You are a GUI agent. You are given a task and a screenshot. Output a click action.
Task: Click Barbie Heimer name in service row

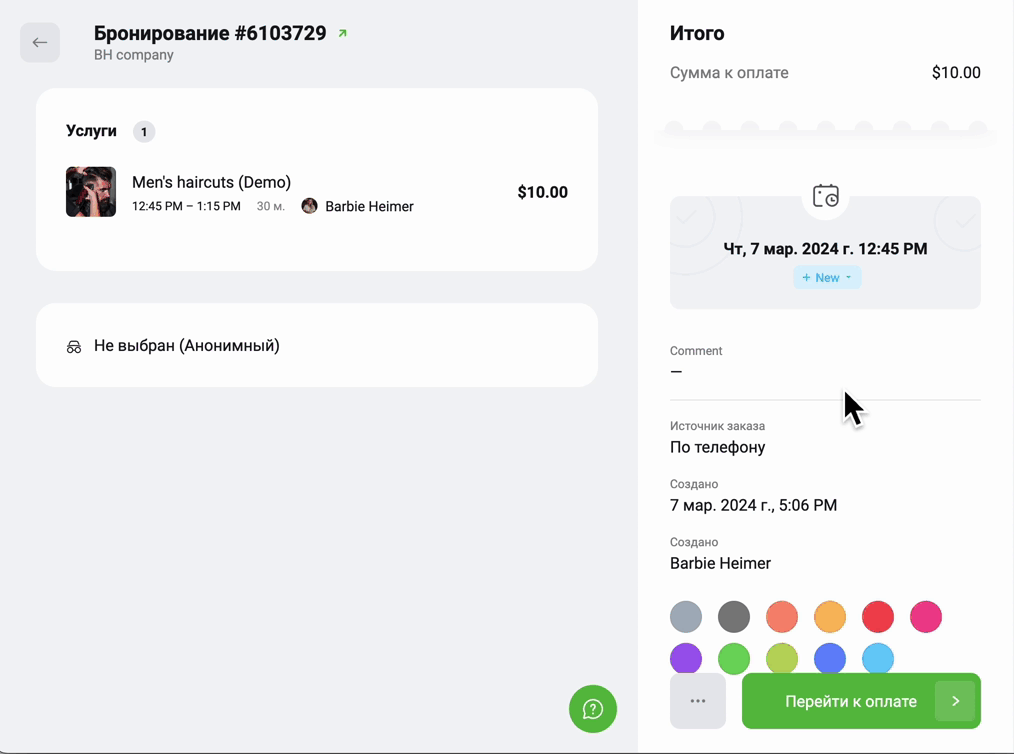click(369, 206)
